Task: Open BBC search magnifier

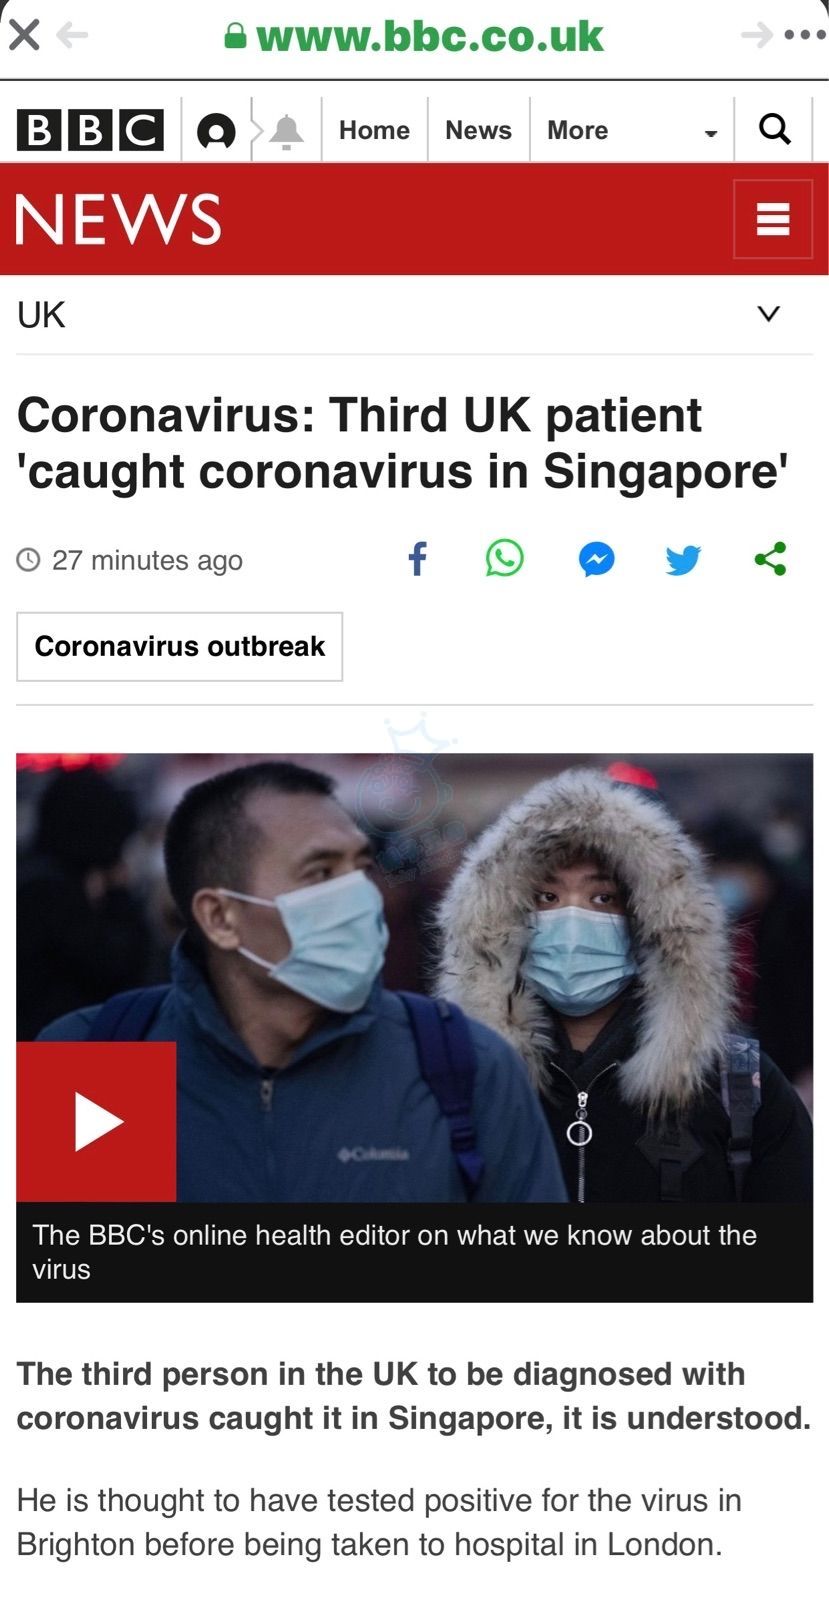Action: [775, 129]
